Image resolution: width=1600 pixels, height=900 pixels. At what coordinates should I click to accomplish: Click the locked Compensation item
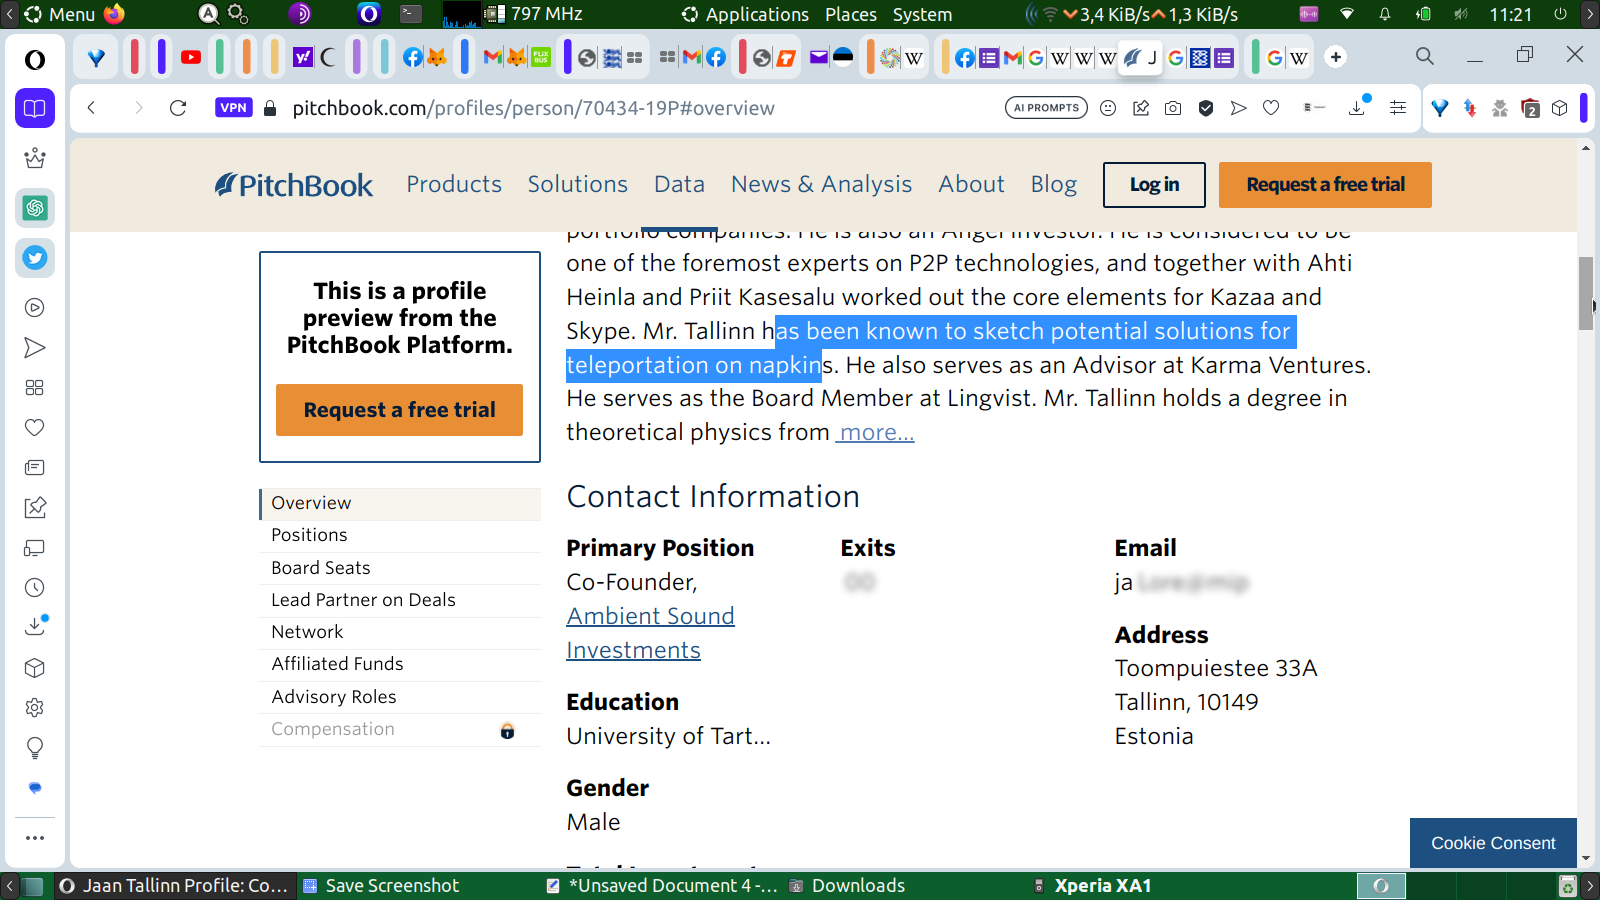[400, 730]
